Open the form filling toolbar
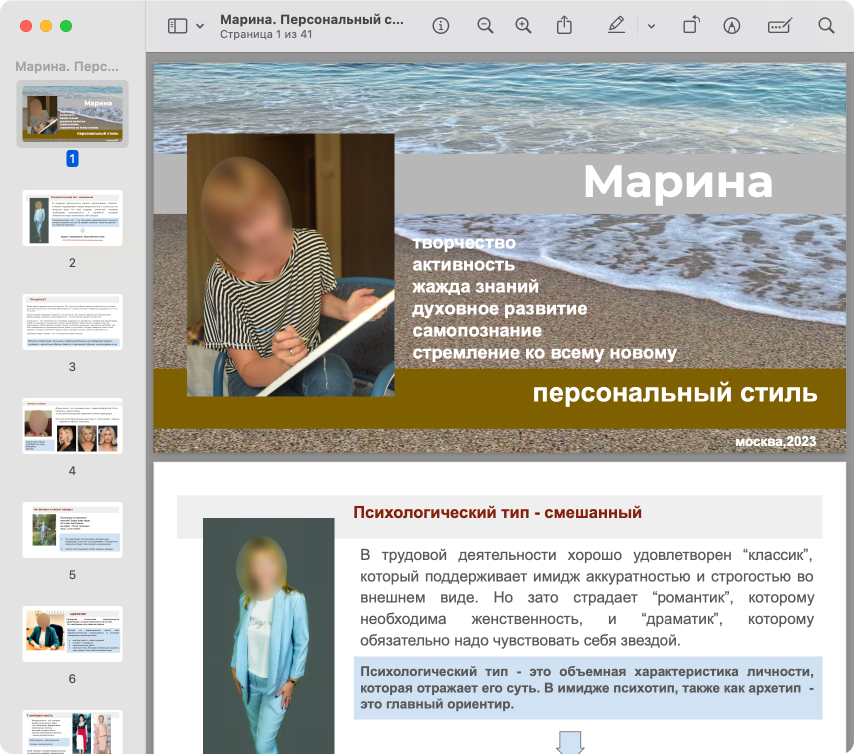Viewport: 854px width, 754px height. (x=780, y=26)
